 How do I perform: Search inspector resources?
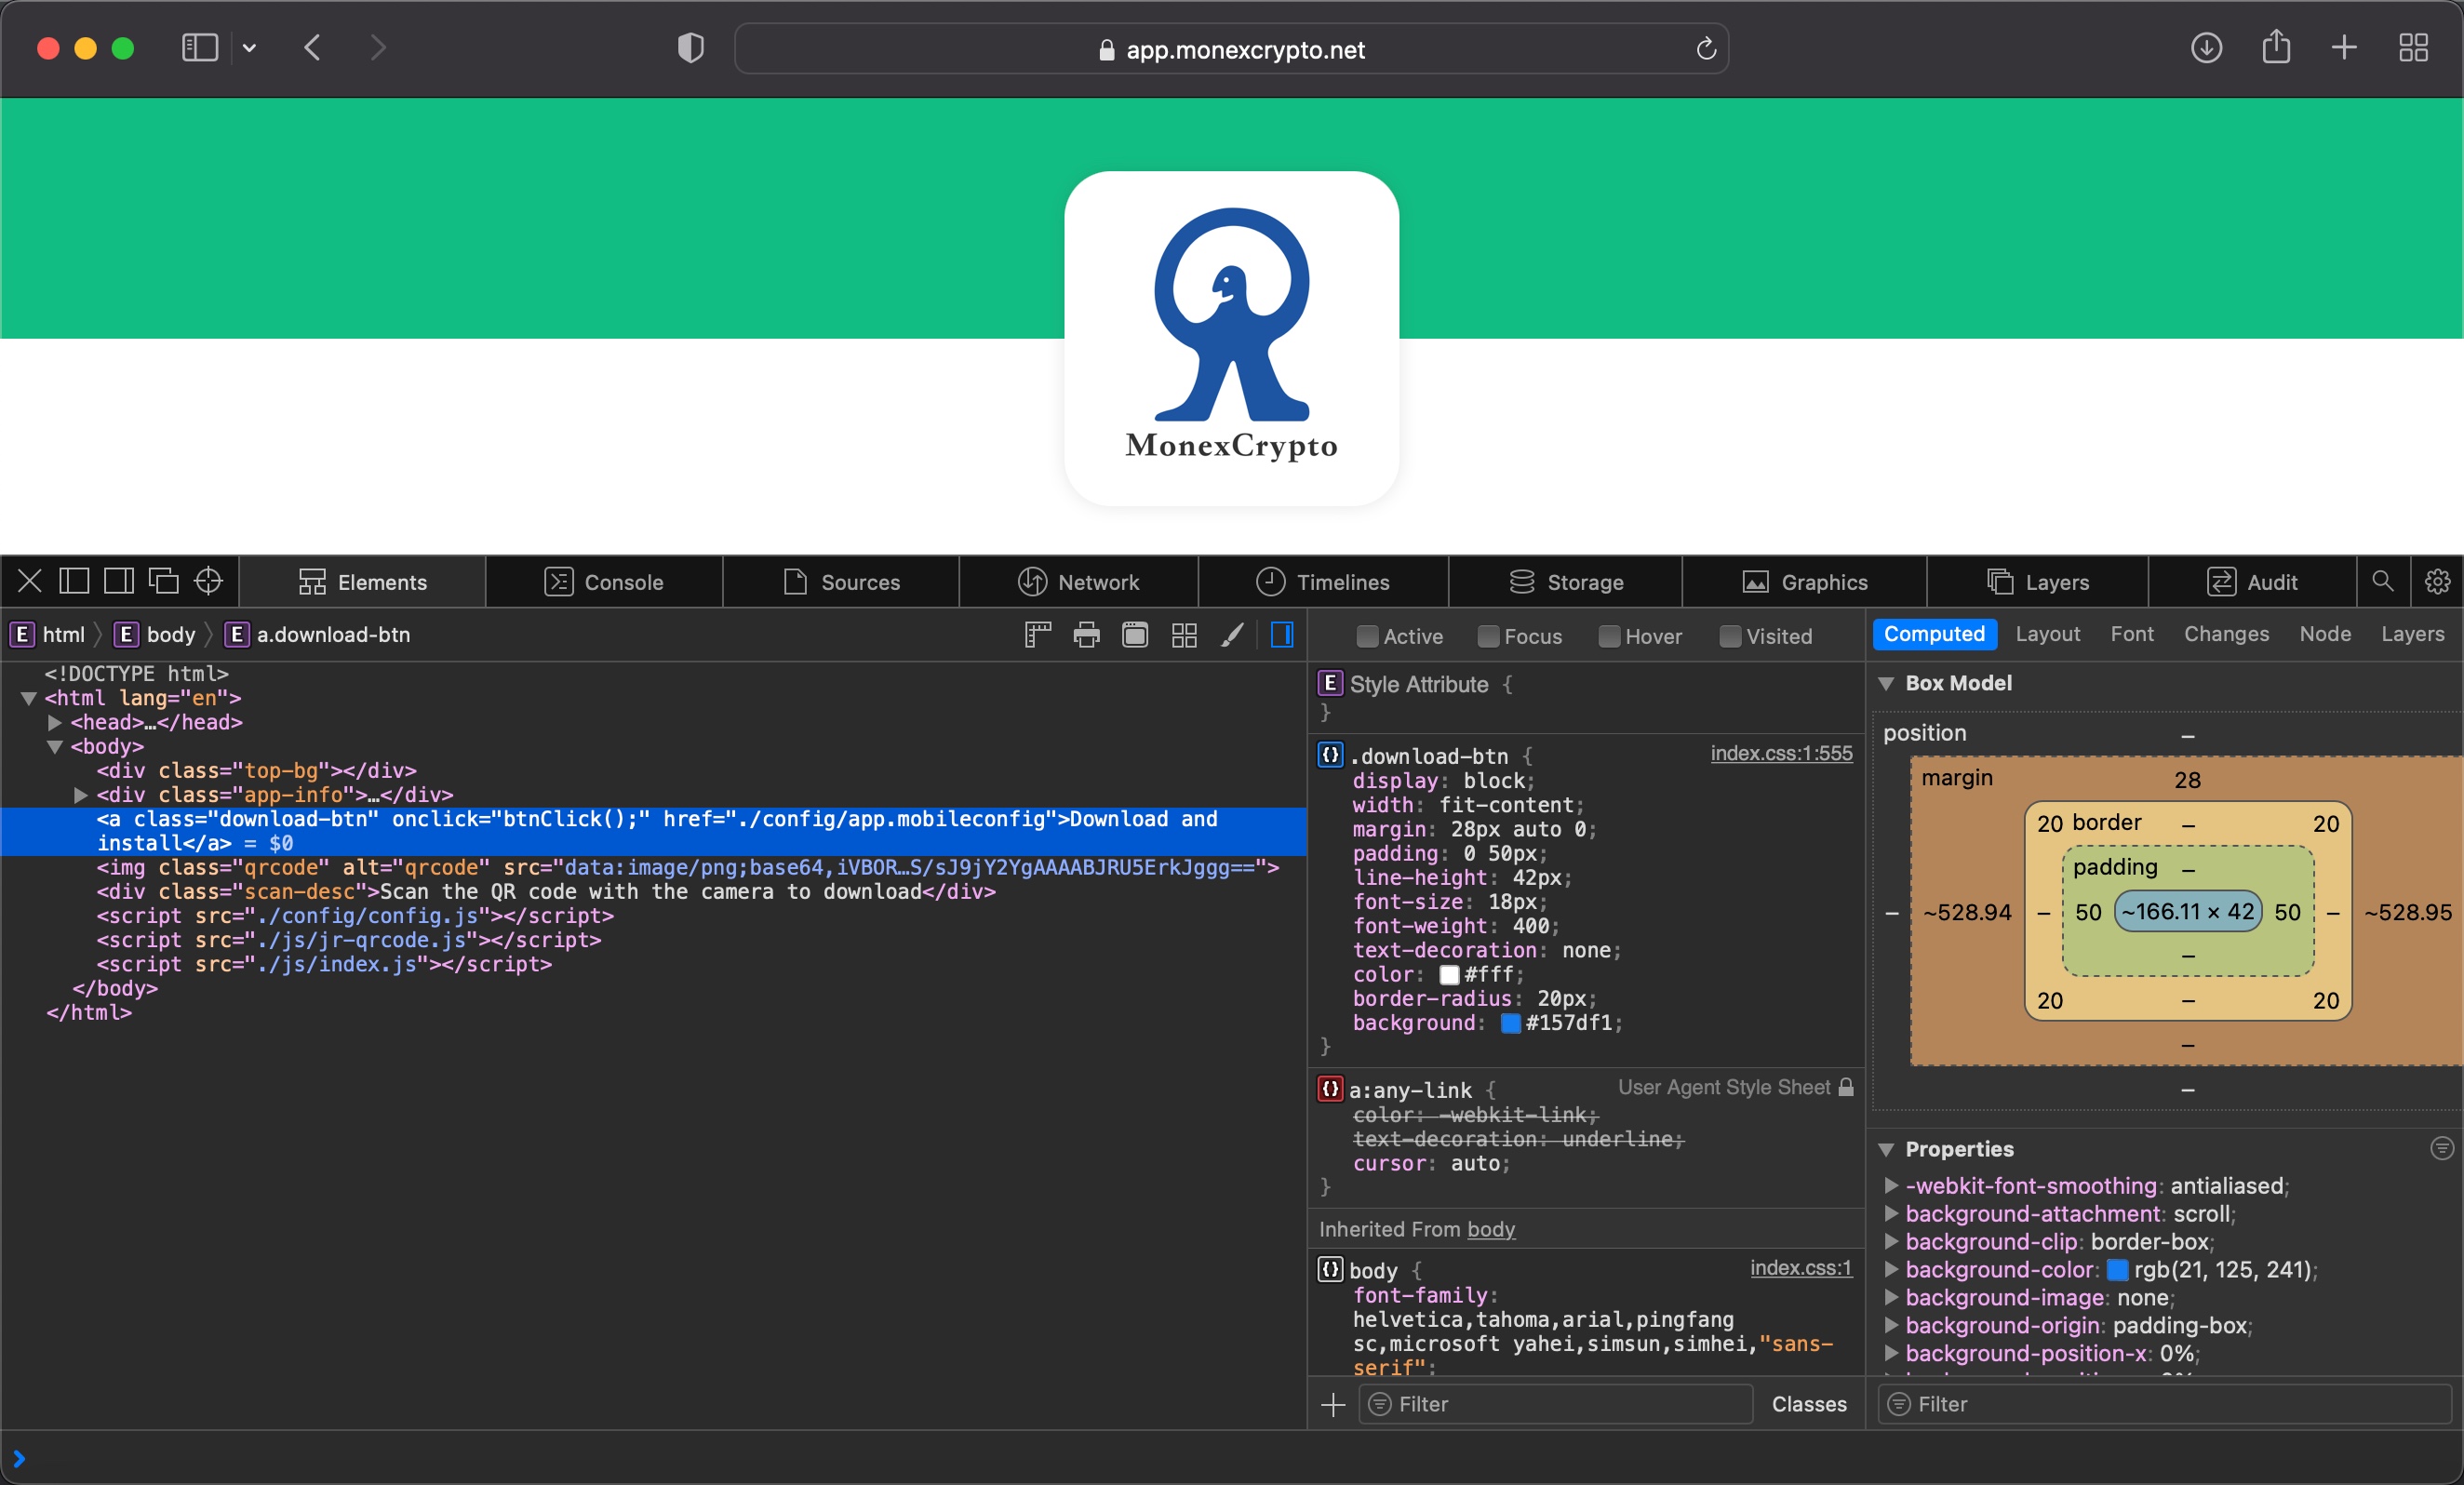tap(2383, 581)
